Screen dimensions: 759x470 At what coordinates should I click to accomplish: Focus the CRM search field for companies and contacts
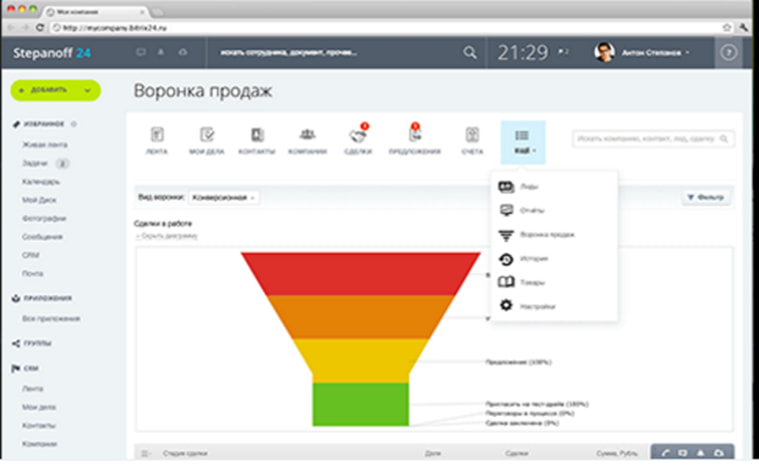coord(653,139)
